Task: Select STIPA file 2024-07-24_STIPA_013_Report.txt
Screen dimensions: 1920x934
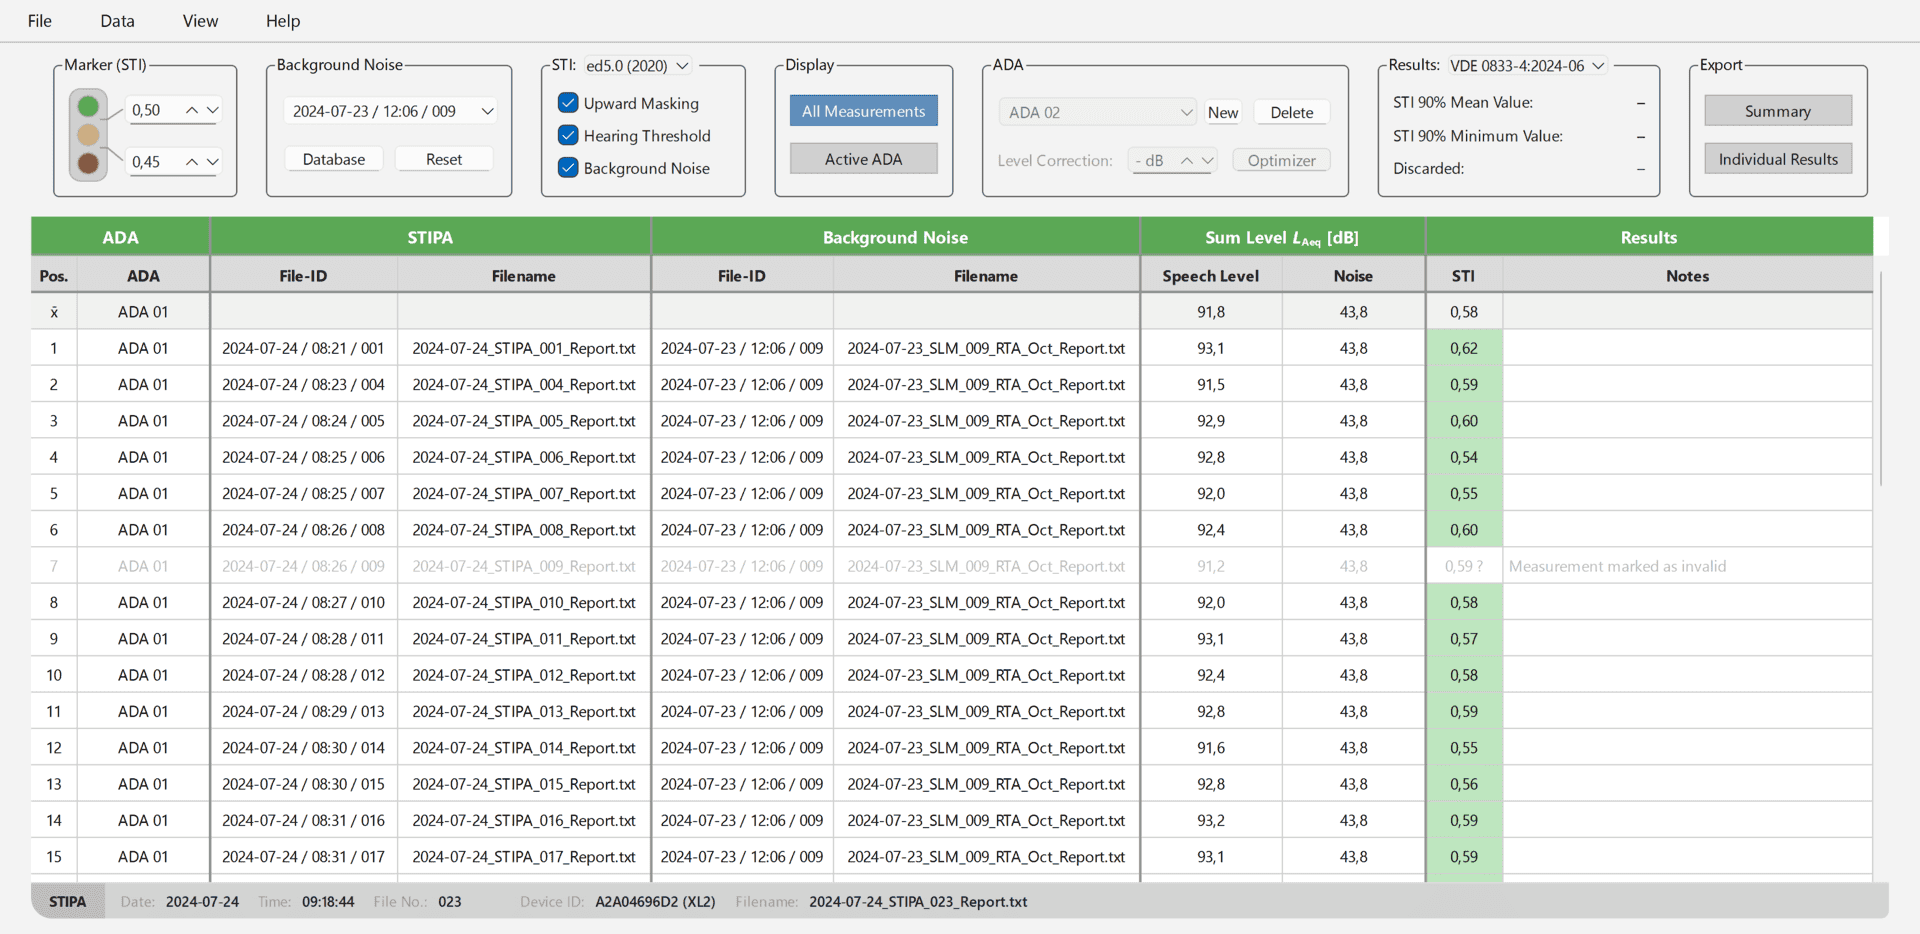Action: pos(524,711)
